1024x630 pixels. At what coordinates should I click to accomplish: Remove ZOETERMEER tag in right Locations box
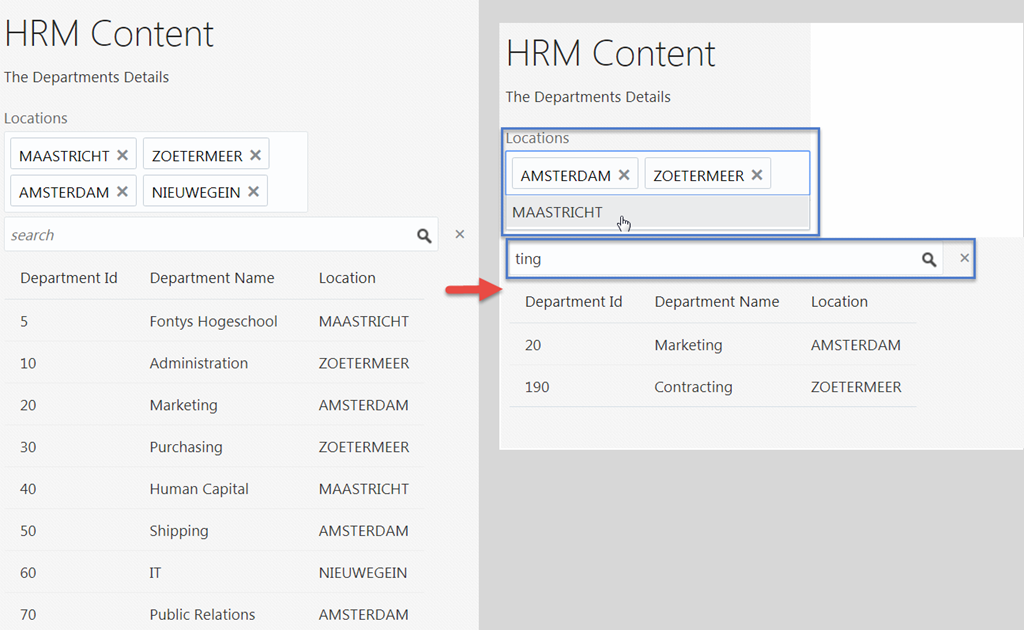point(757,175)
